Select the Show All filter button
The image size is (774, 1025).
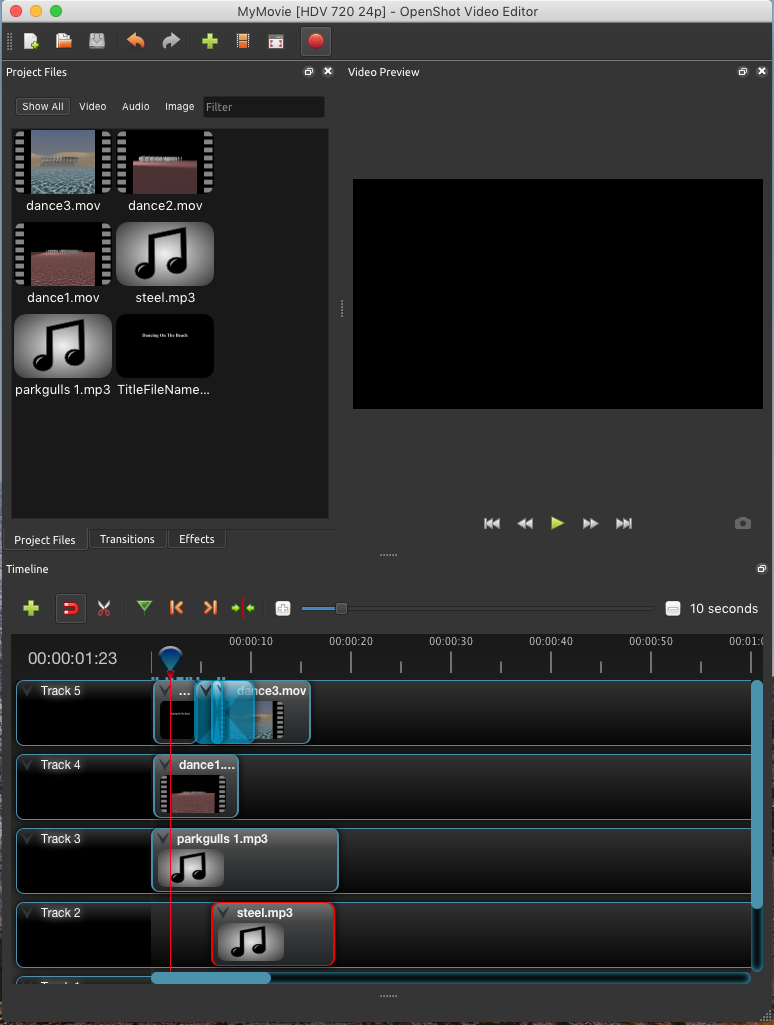[x=42, y=107]
